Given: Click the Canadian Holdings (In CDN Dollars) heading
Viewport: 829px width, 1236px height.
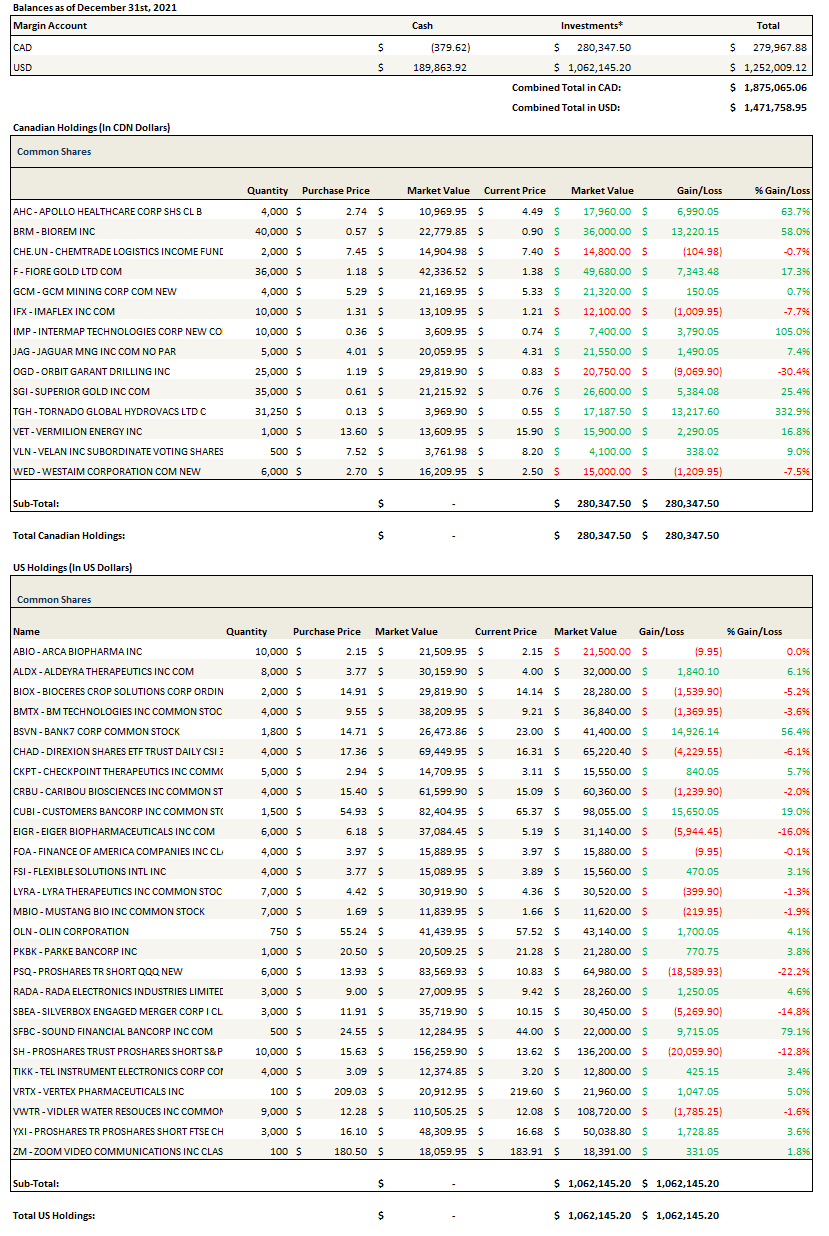Looking at the screenshot, I should tap(91, 128).
